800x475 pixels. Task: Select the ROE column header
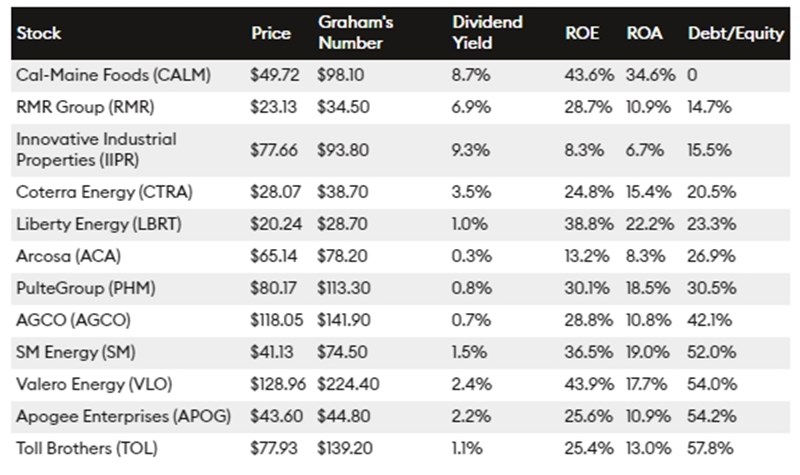(x=582, y=33)
